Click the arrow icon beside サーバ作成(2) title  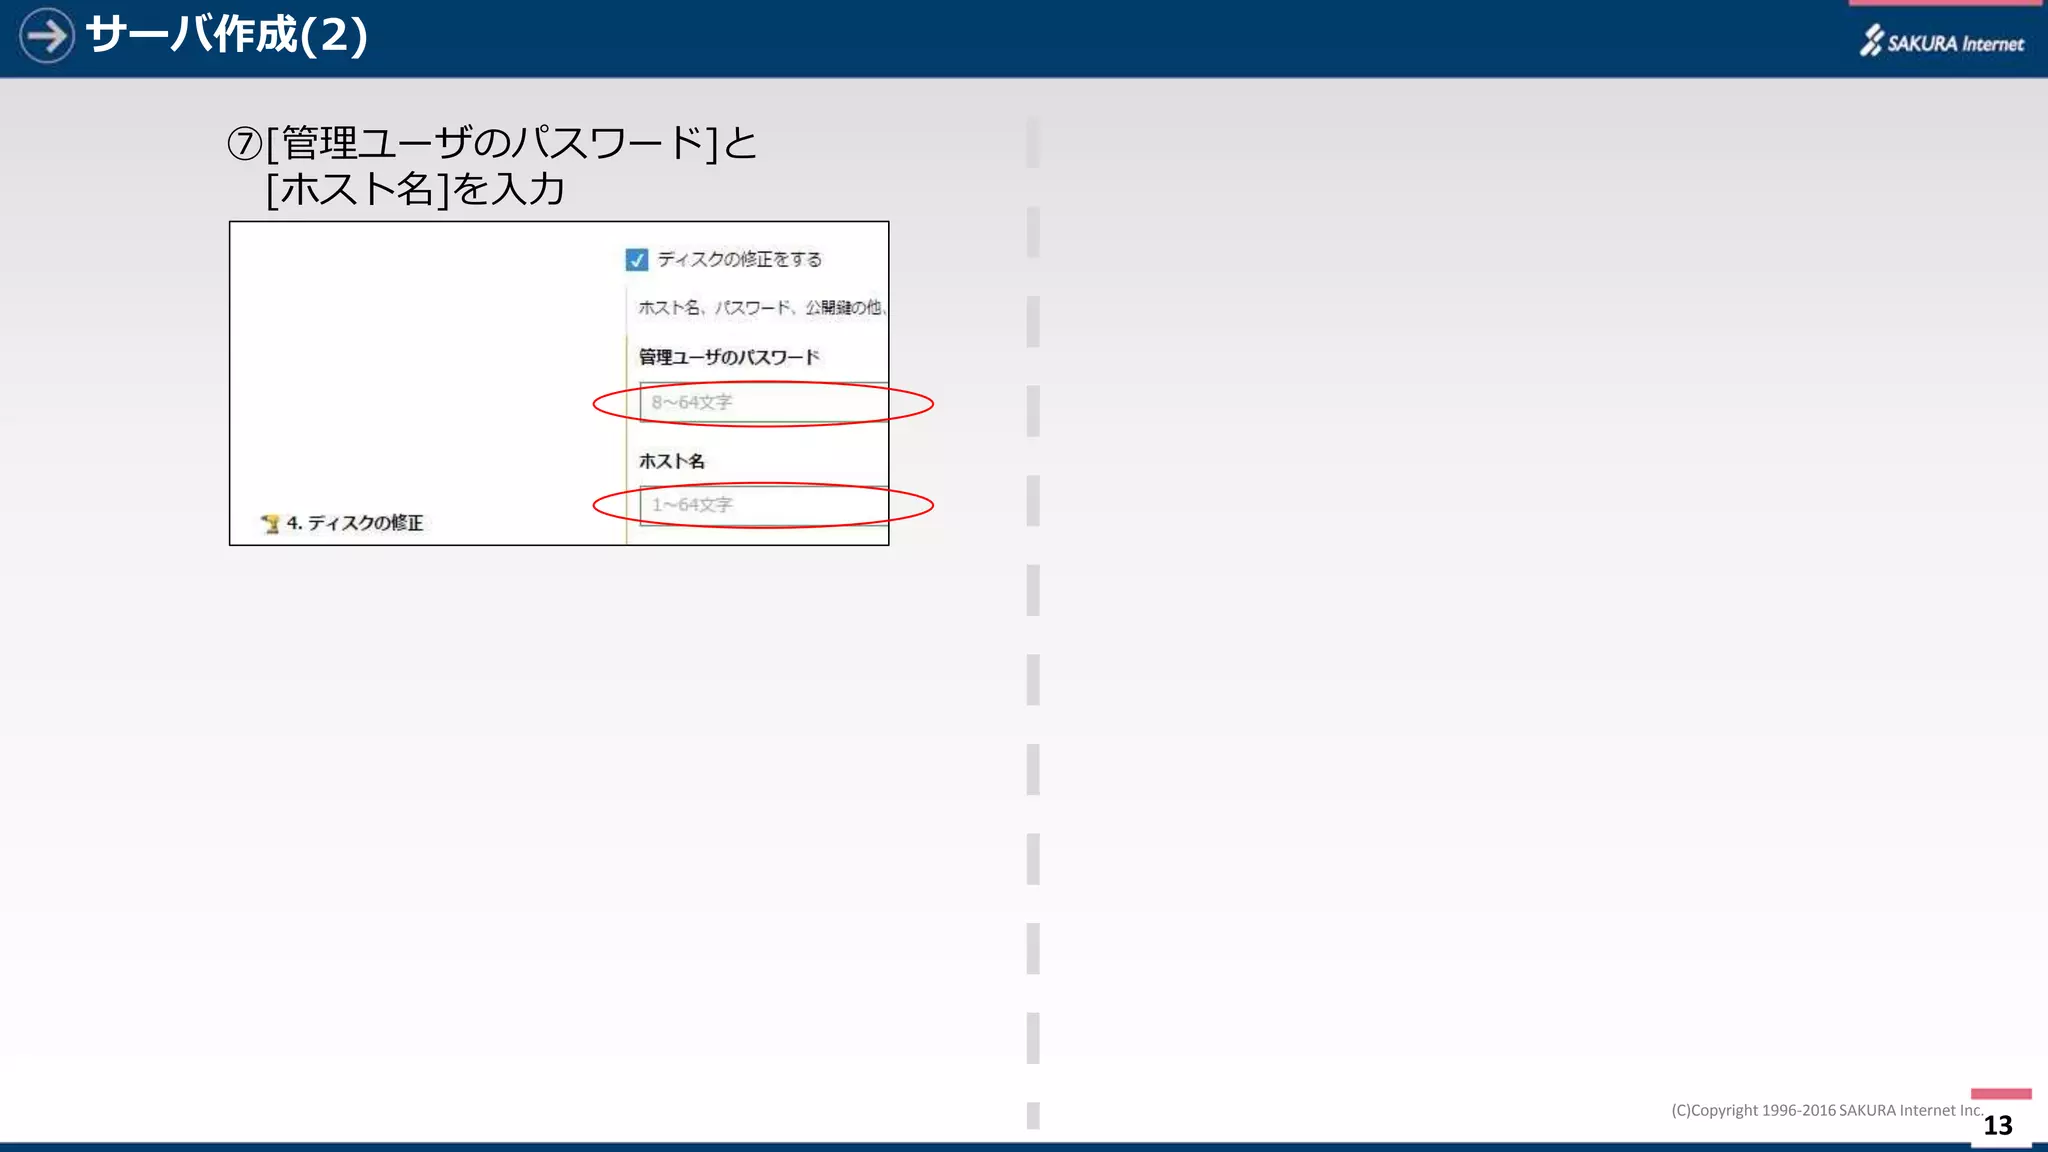click(x=46, y=36)
